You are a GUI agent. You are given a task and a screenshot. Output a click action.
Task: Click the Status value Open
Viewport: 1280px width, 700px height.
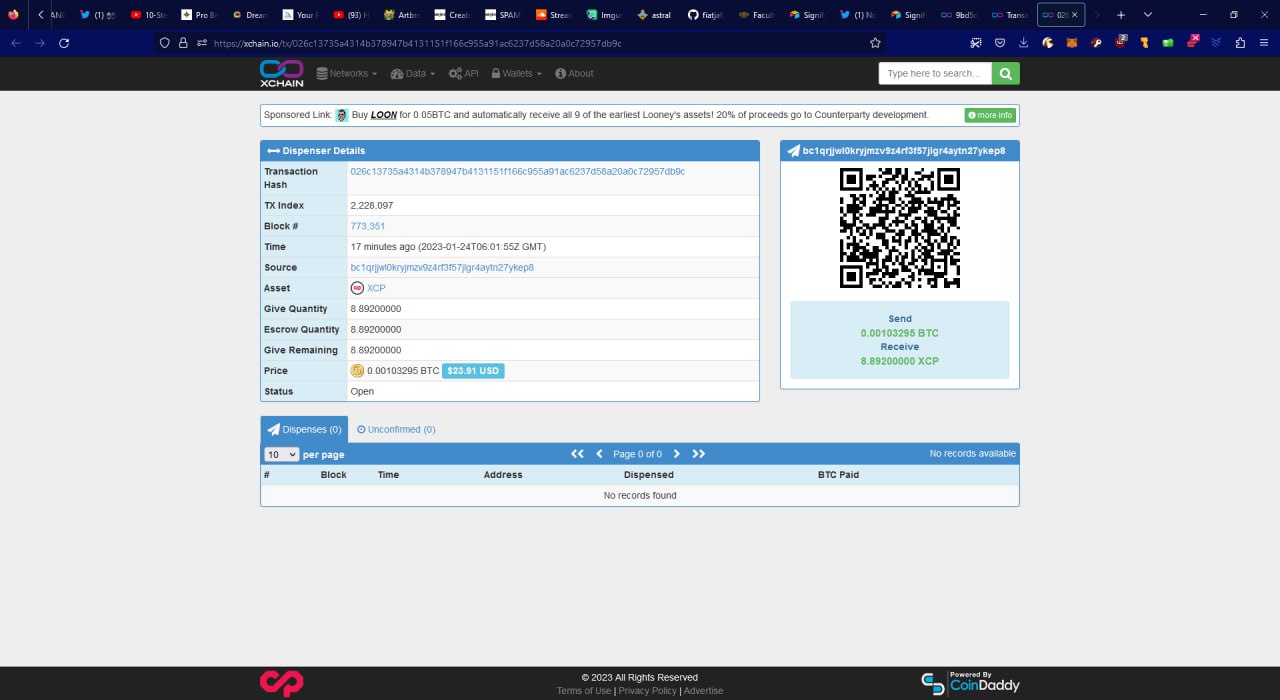pyautogui.click(x=362, y=391)
